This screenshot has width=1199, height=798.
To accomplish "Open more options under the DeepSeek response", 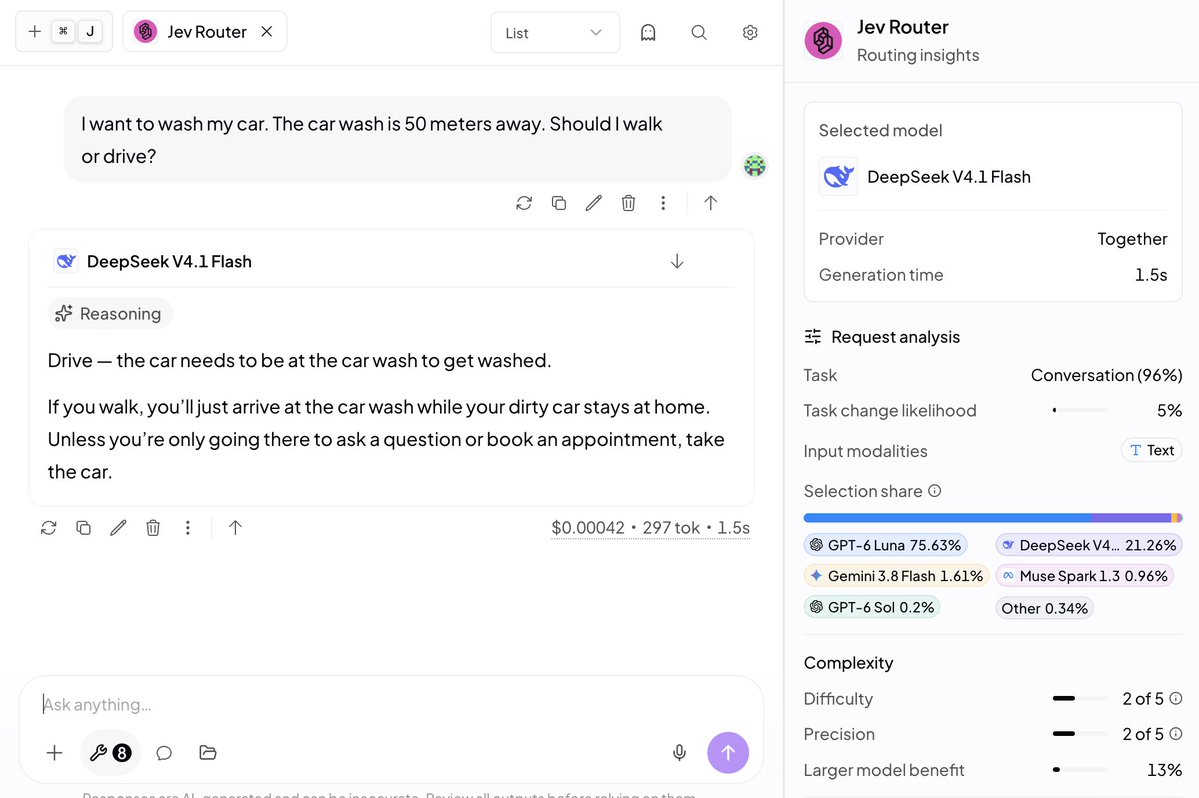I will pos(187,527).
